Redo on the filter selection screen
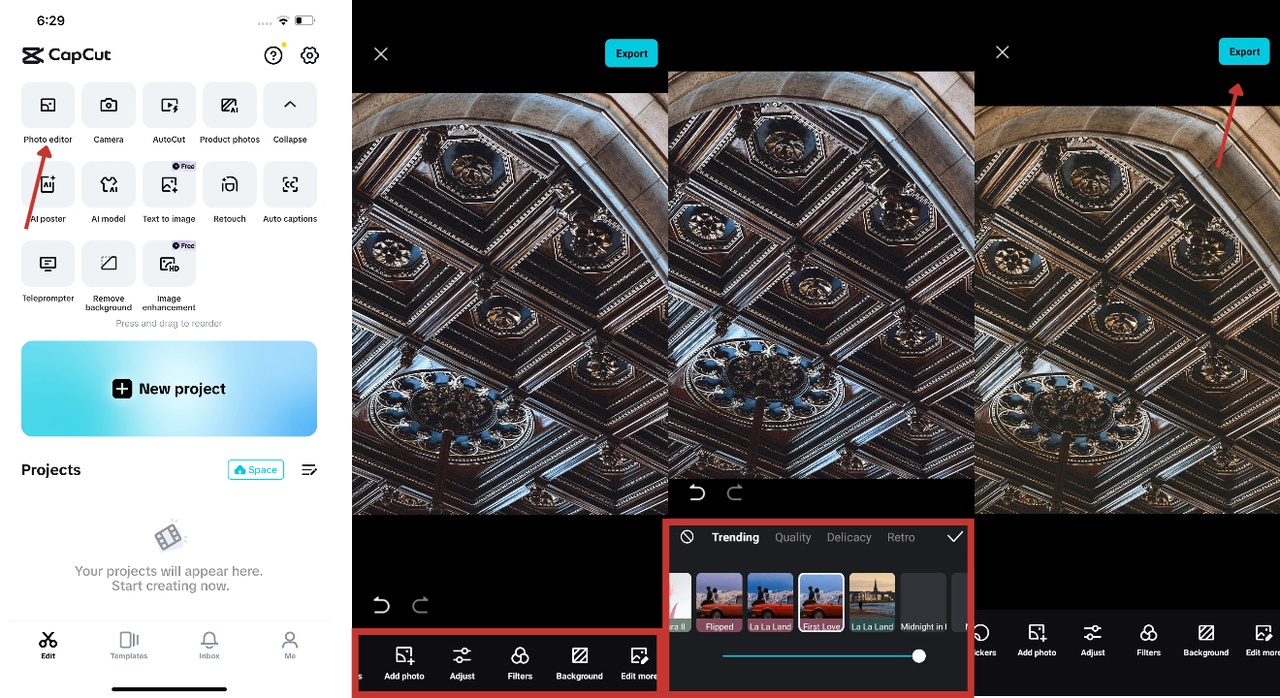 (x=735, y=493)
